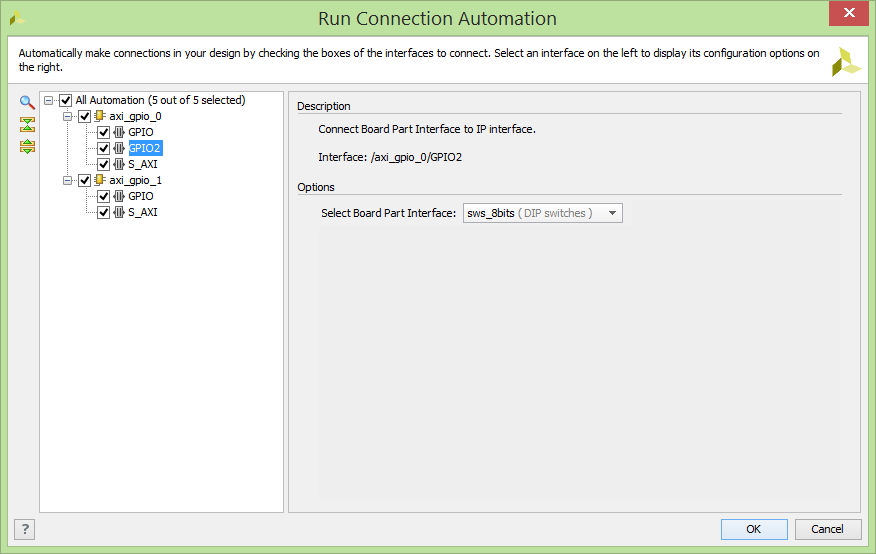Click the search magnifier icon

(27, 102)
